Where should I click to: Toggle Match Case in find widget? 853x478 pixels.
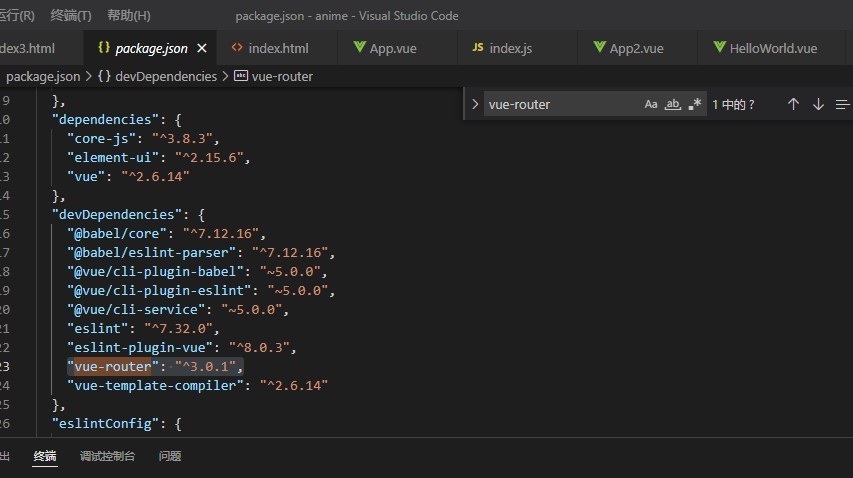[x=651, y=104]
